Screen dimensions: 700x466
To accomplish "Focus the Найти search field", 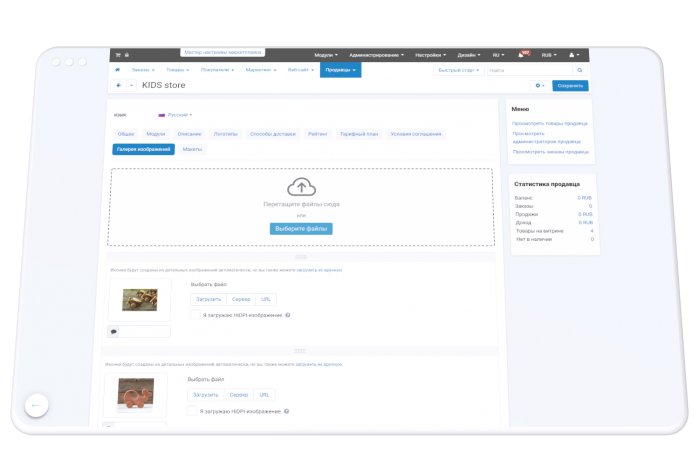I will pos(529,70).
